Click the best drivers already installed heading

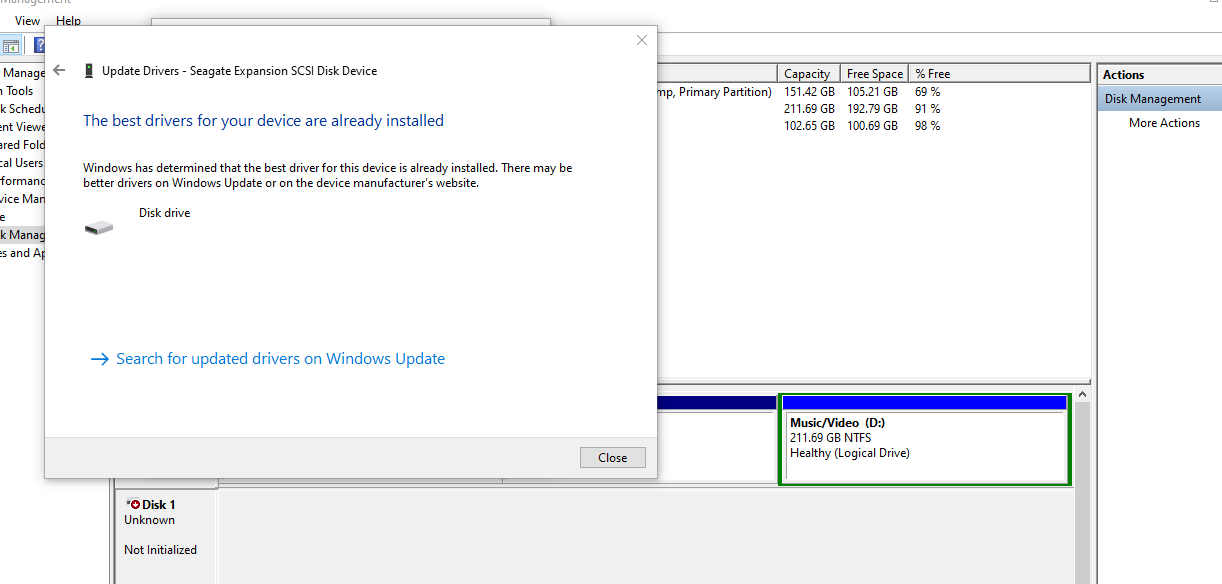click(x=263, y=121)
